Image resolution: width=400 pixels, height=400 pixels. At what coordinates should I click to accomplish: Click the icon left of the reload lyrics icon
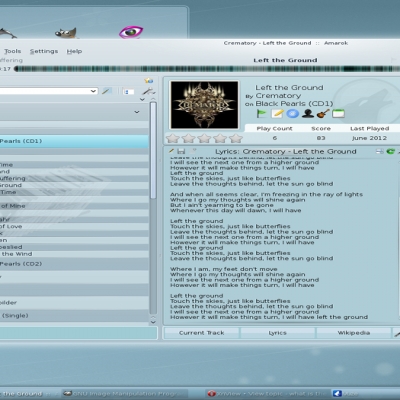[380, 152]
